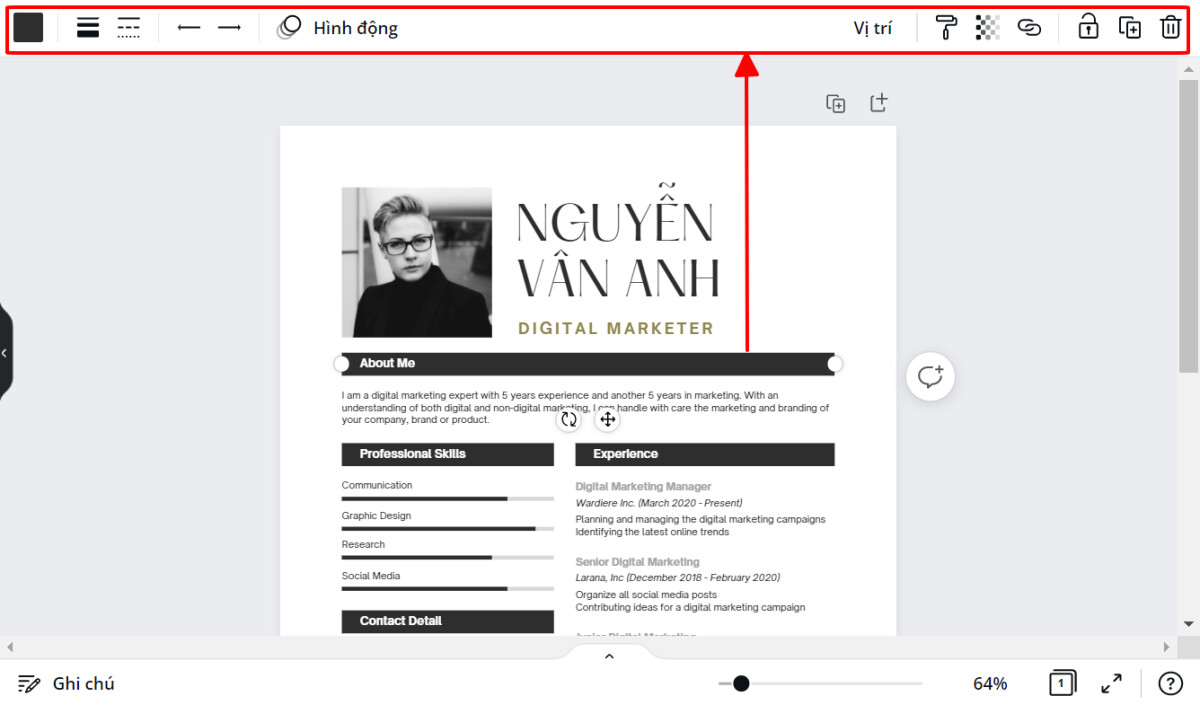Open the 64% zoom level menu
The width and height of the screenshot is (1200, 705).
[x=990, y=684]
